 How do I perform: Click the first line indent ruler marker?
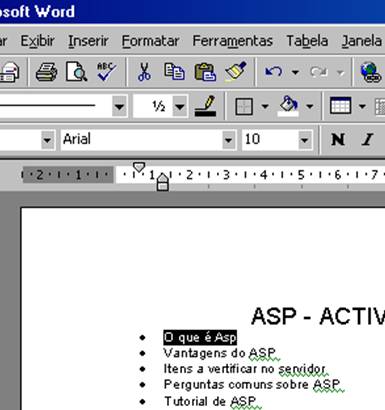pyautogui.click(x=139, y=167)
